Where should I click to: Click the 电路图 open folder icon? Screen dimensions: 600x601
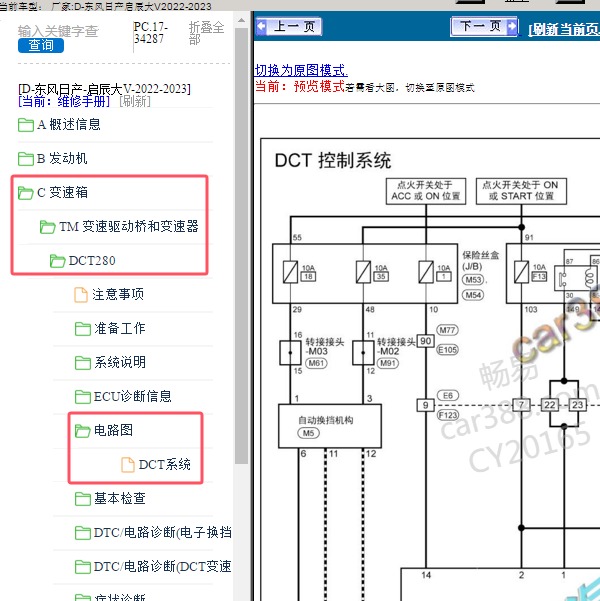coord(82,430)
